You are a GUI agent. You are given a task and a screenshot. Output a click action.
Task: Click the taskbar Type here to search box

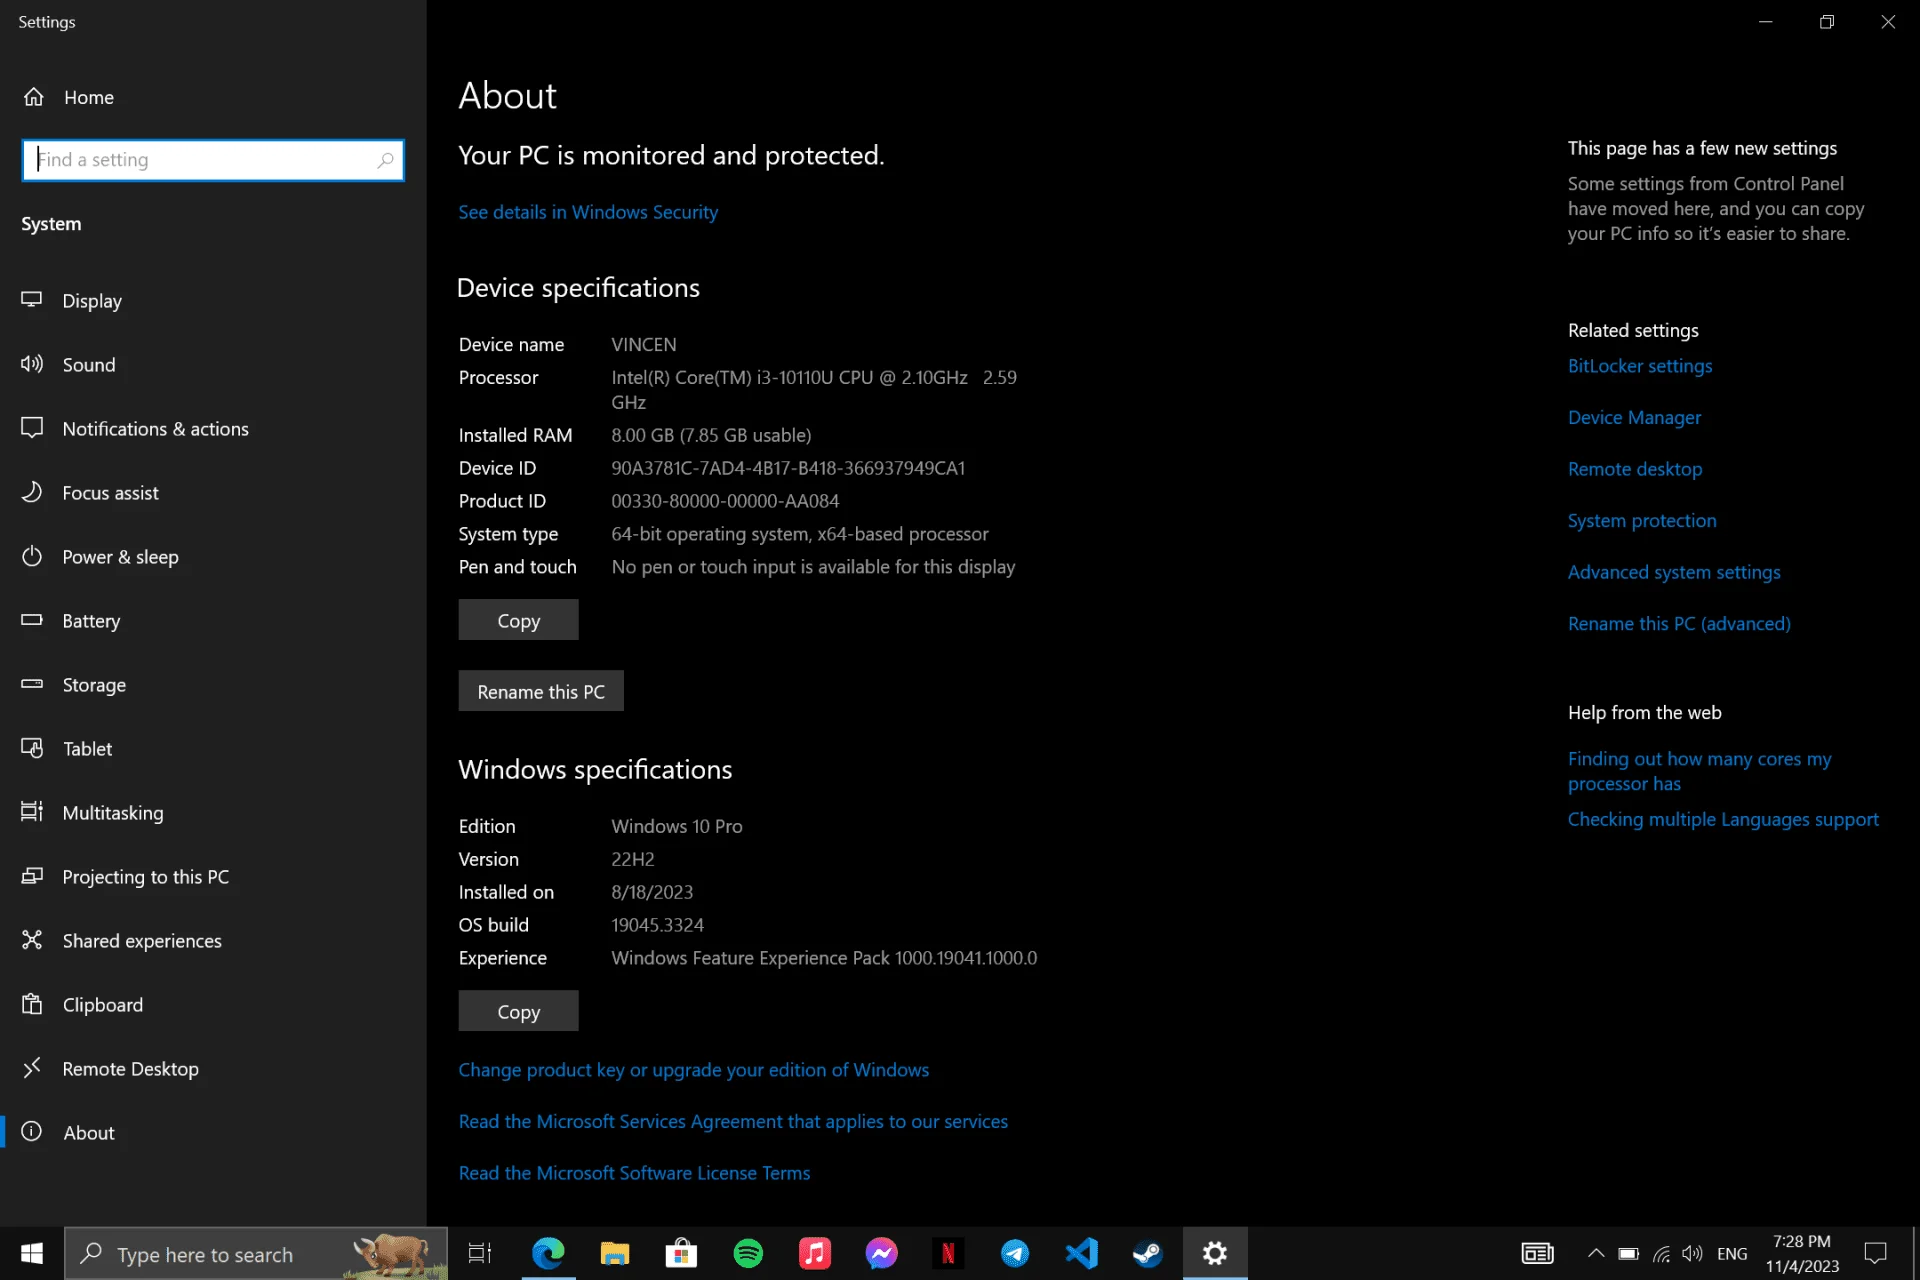point(256,1253)
